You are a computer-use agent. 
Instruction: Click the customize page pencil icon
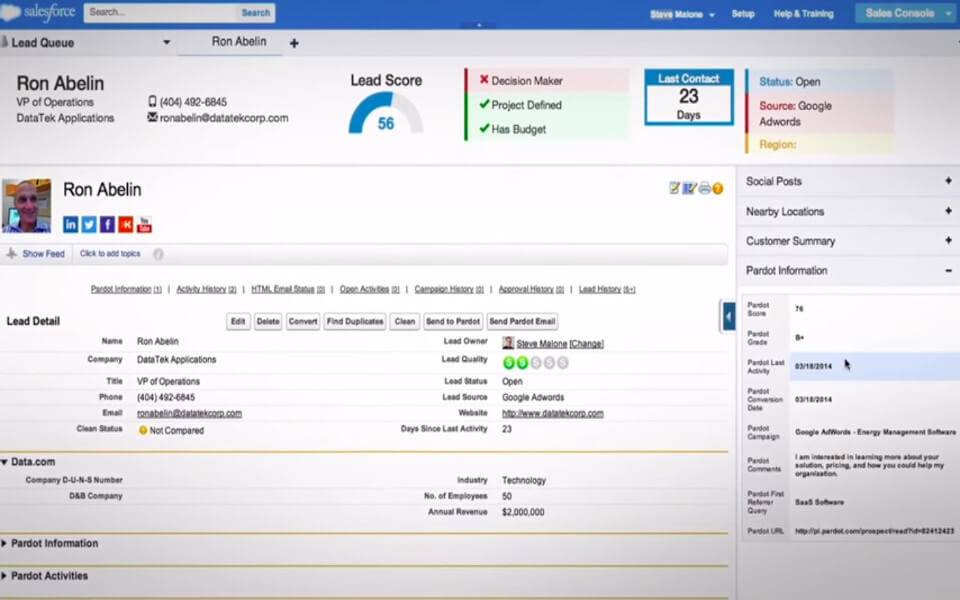(x=689, y=189)
